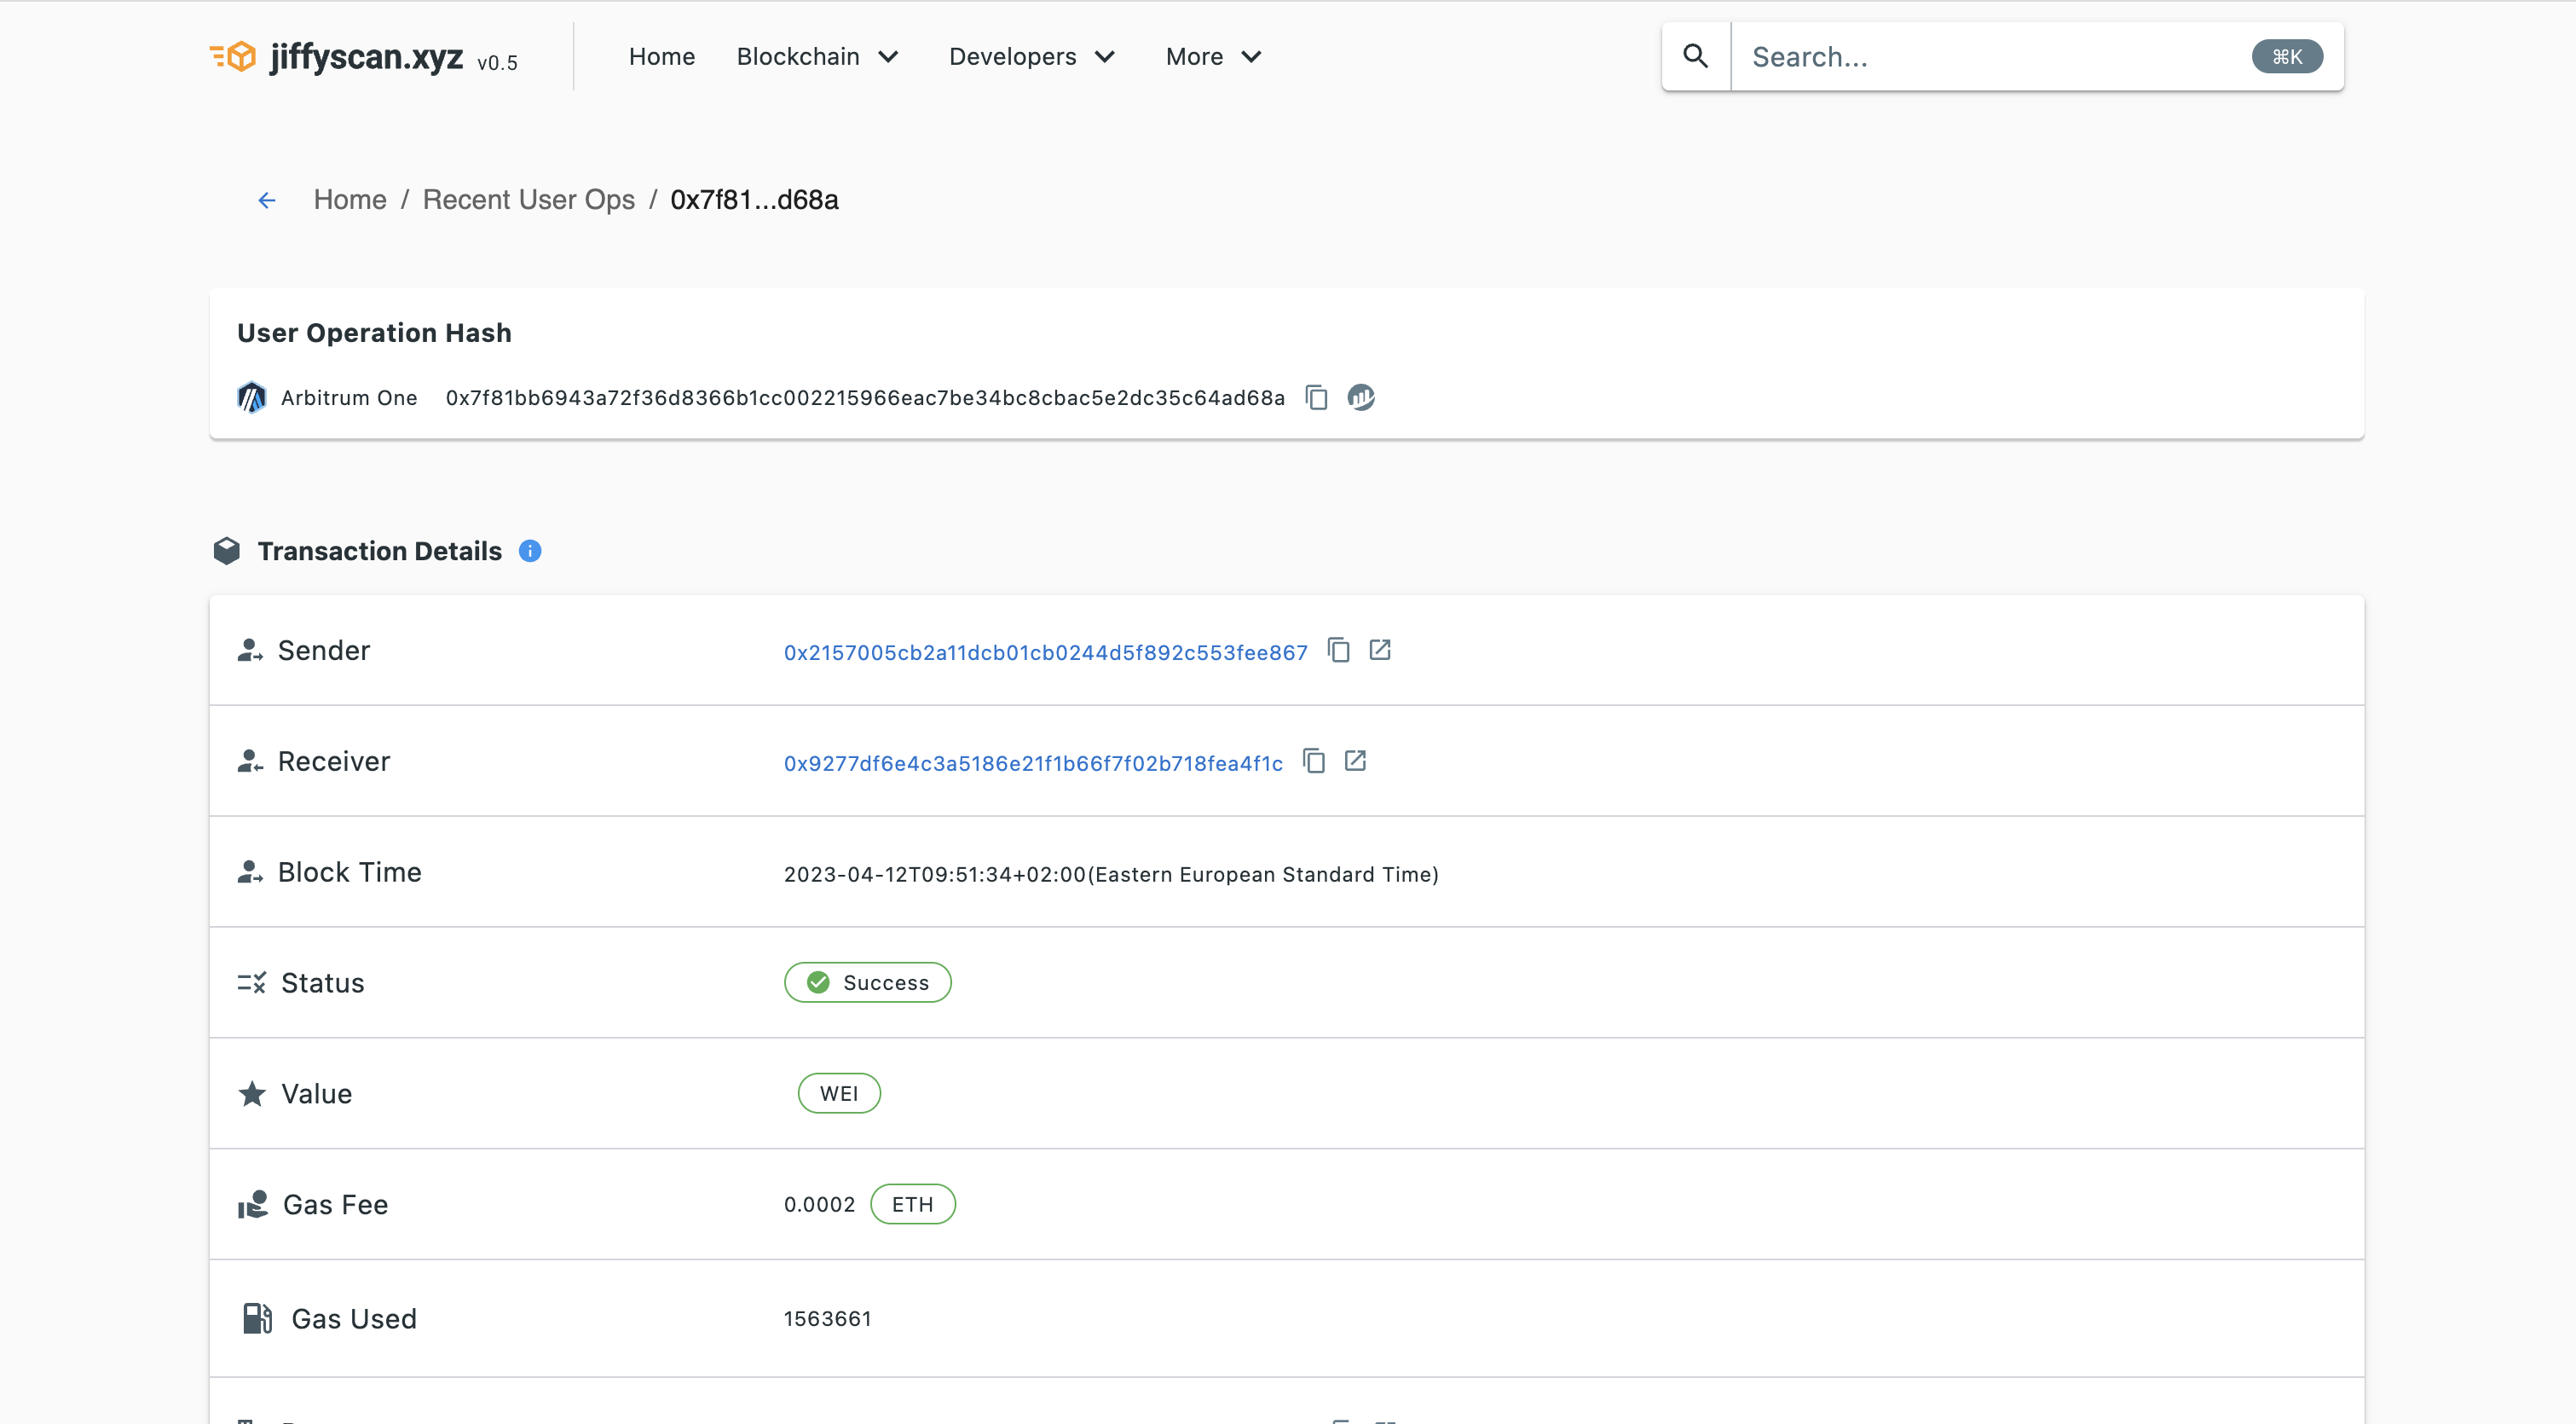Click the User Operation Hash heading
Viewport: 2576px width, 1424px height.
374,333
